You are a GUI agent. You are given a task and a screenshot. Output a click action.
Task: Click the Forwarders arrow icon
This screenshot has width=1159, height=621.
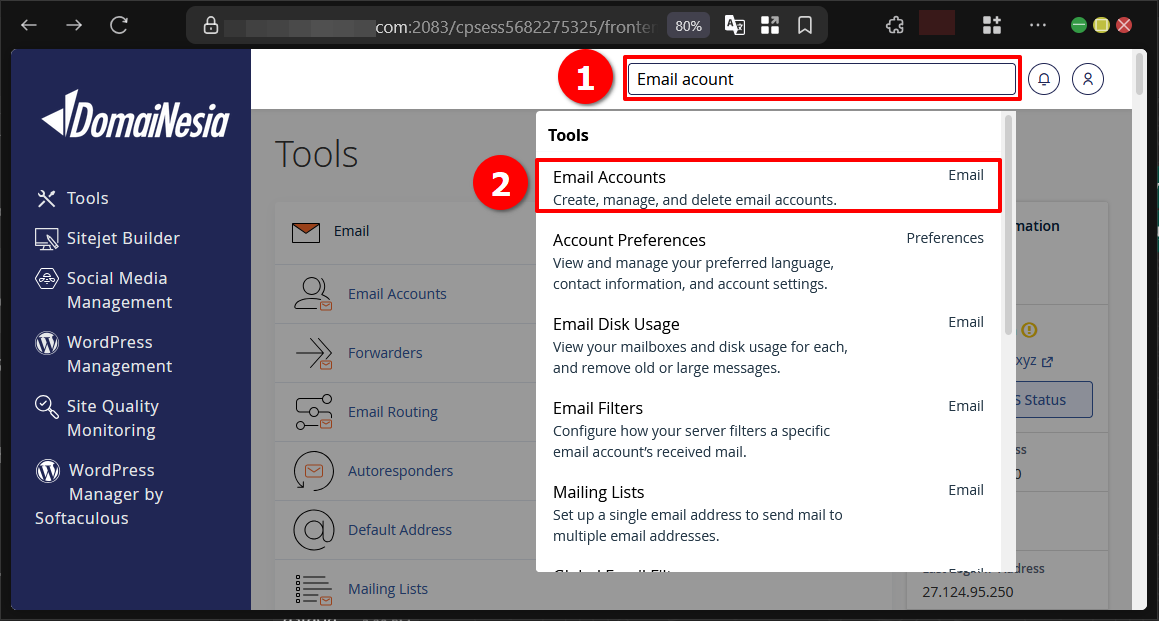[313, 352]
